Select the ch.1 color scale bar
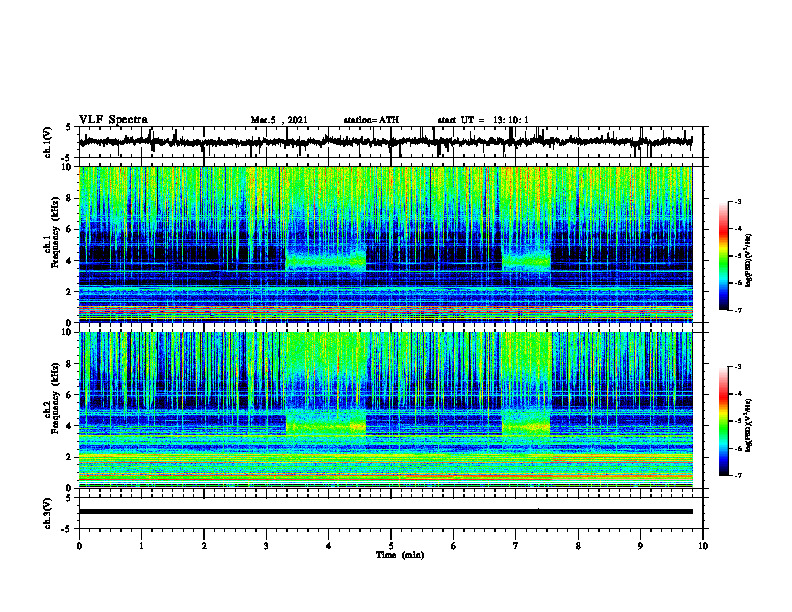792x612 pixels. (724, 256)
